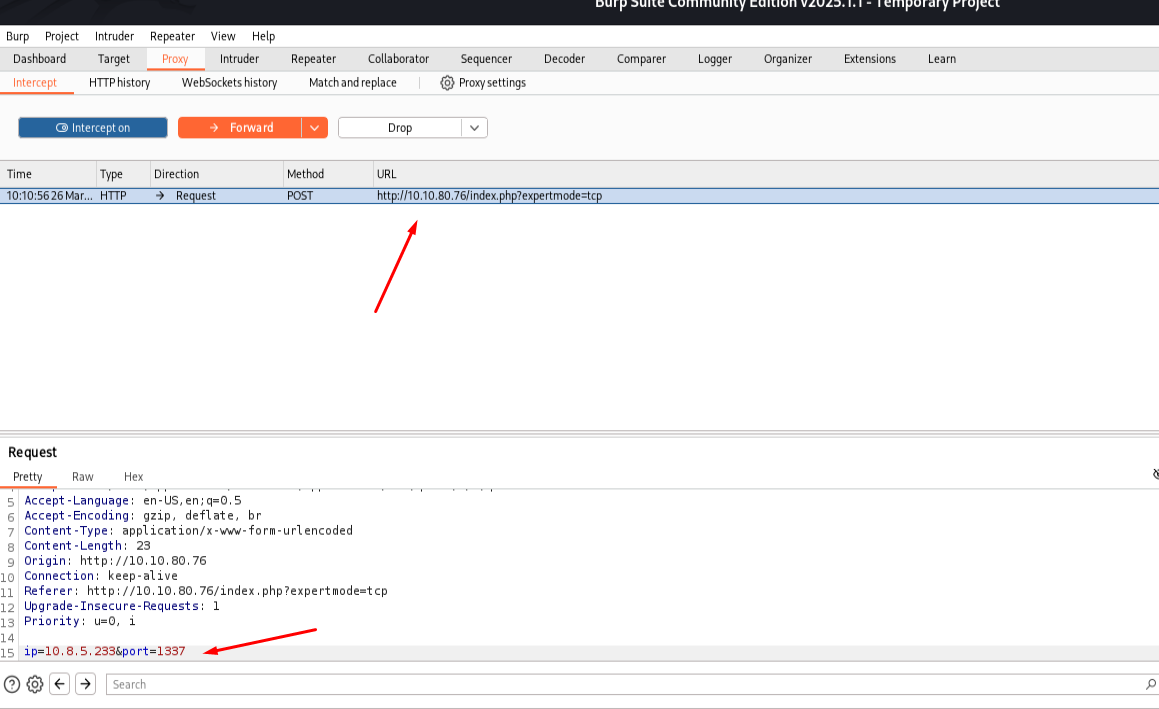Click the POST method cell
The image size is (1159, 709).
[x=300, y=196]
